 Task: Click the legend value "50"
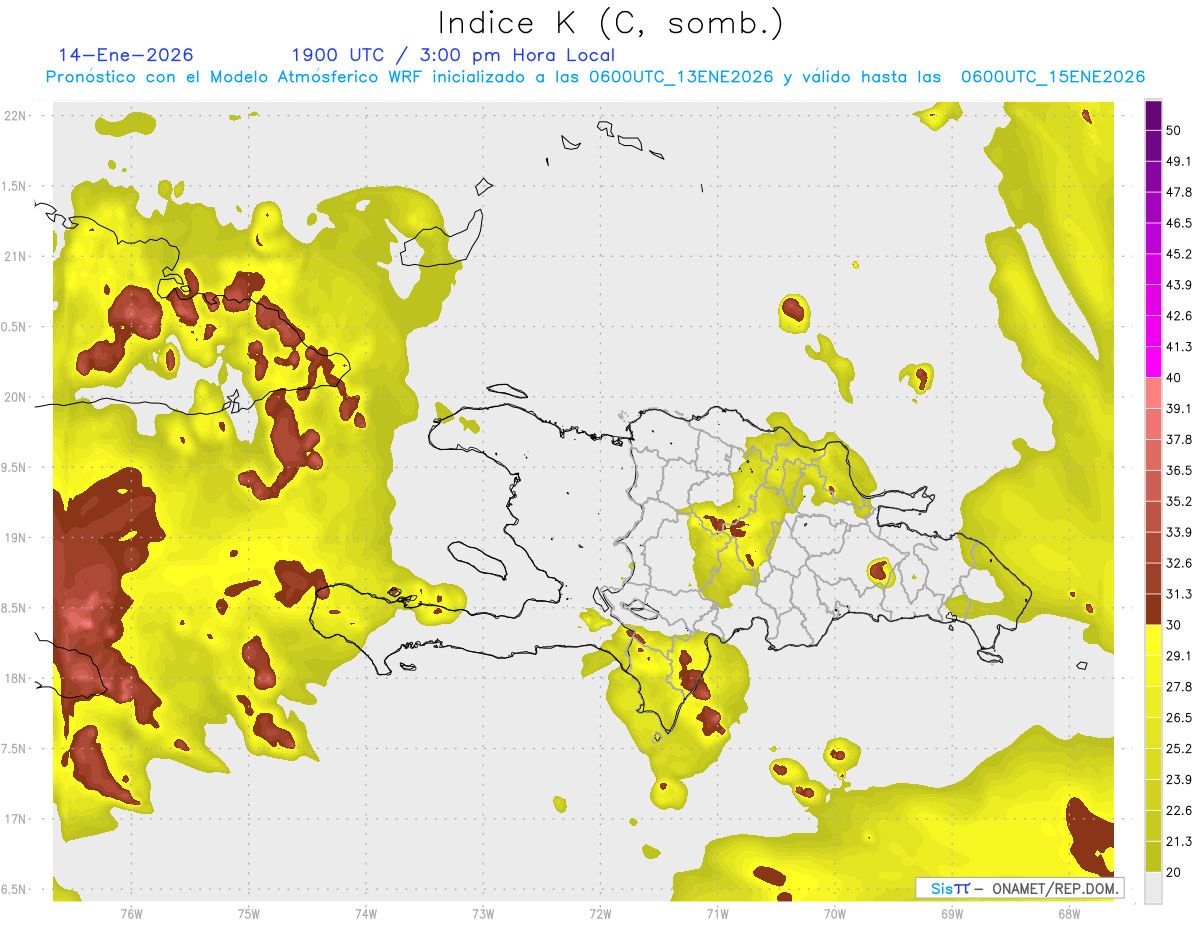click(1174, 130)
